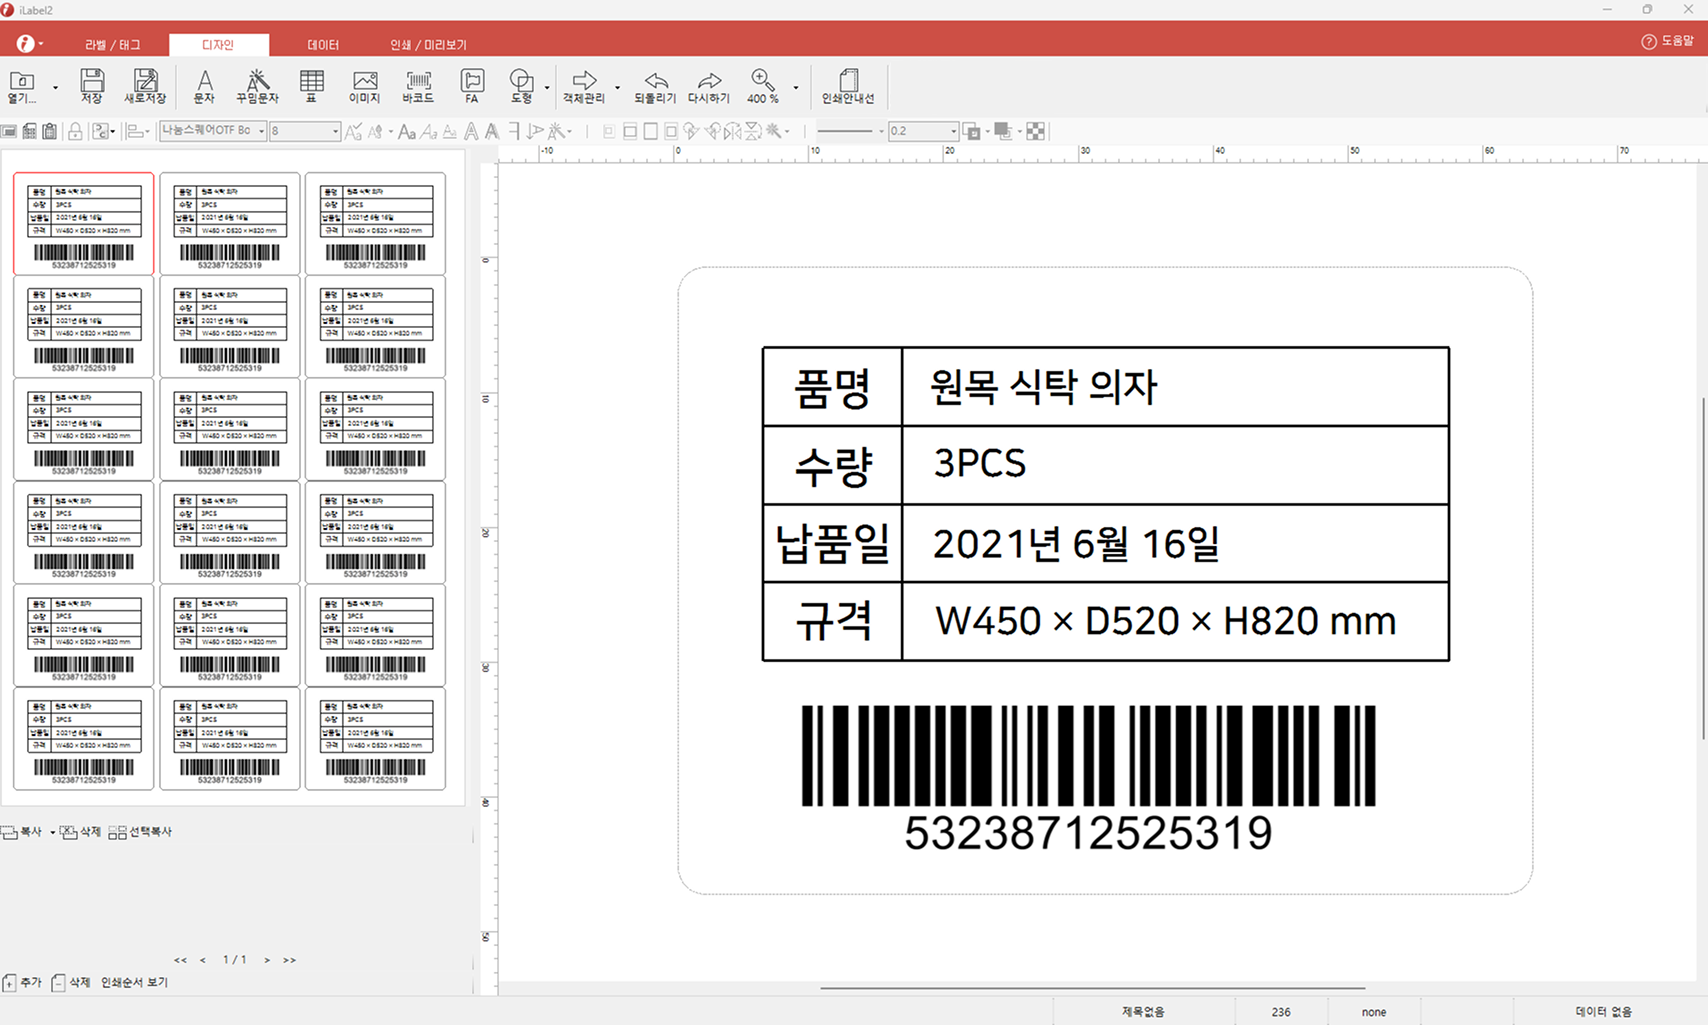Click 인쇄순서 보기 print order view
The image size is (1708, 1025).
point(134,983)
